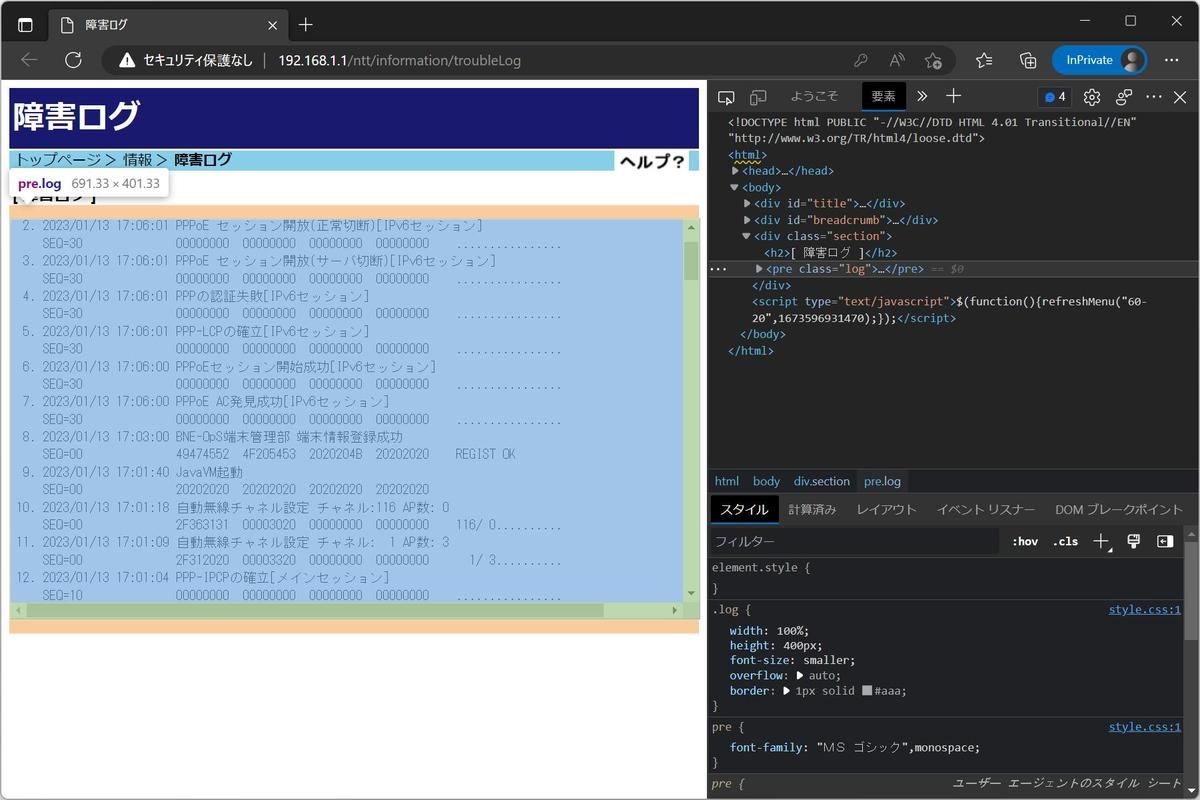This screenshot has height=800, width=1200.
Task: Expand the div id="breadcrumb" node
Action: pos(747,220)
